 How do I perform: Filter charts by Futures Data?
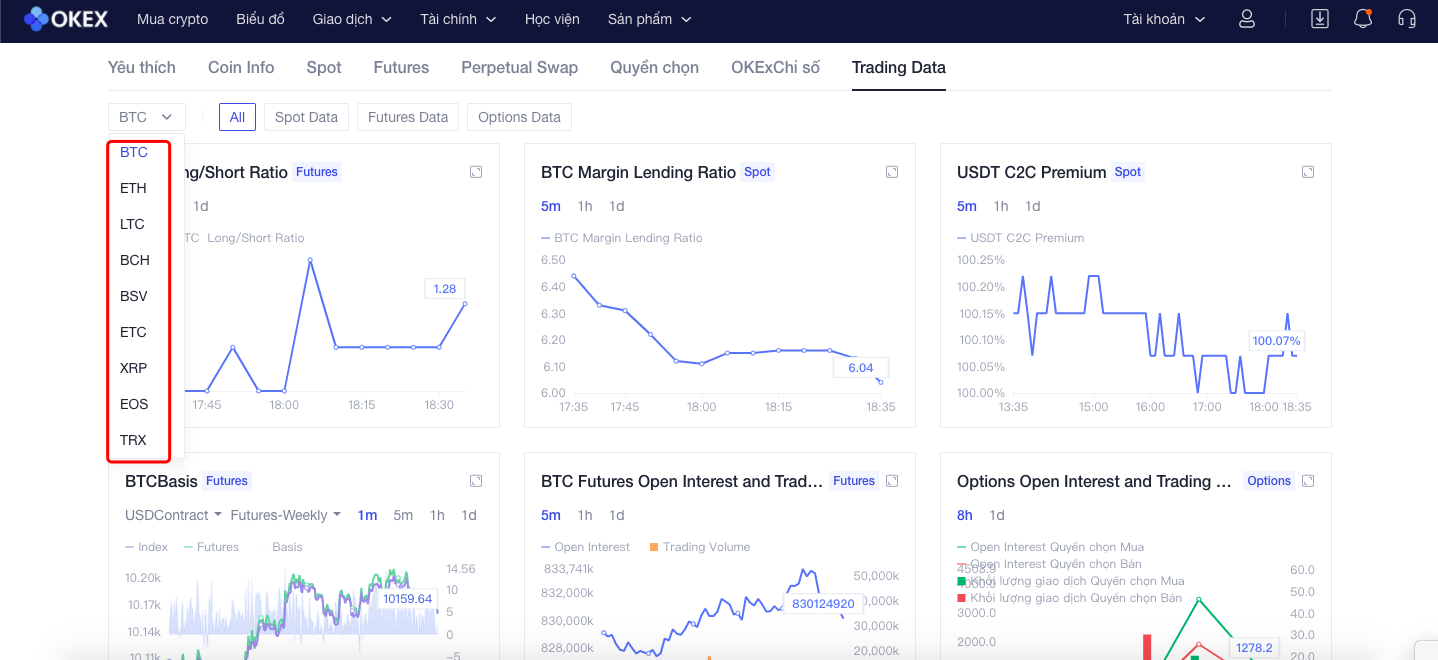(408, 117)
